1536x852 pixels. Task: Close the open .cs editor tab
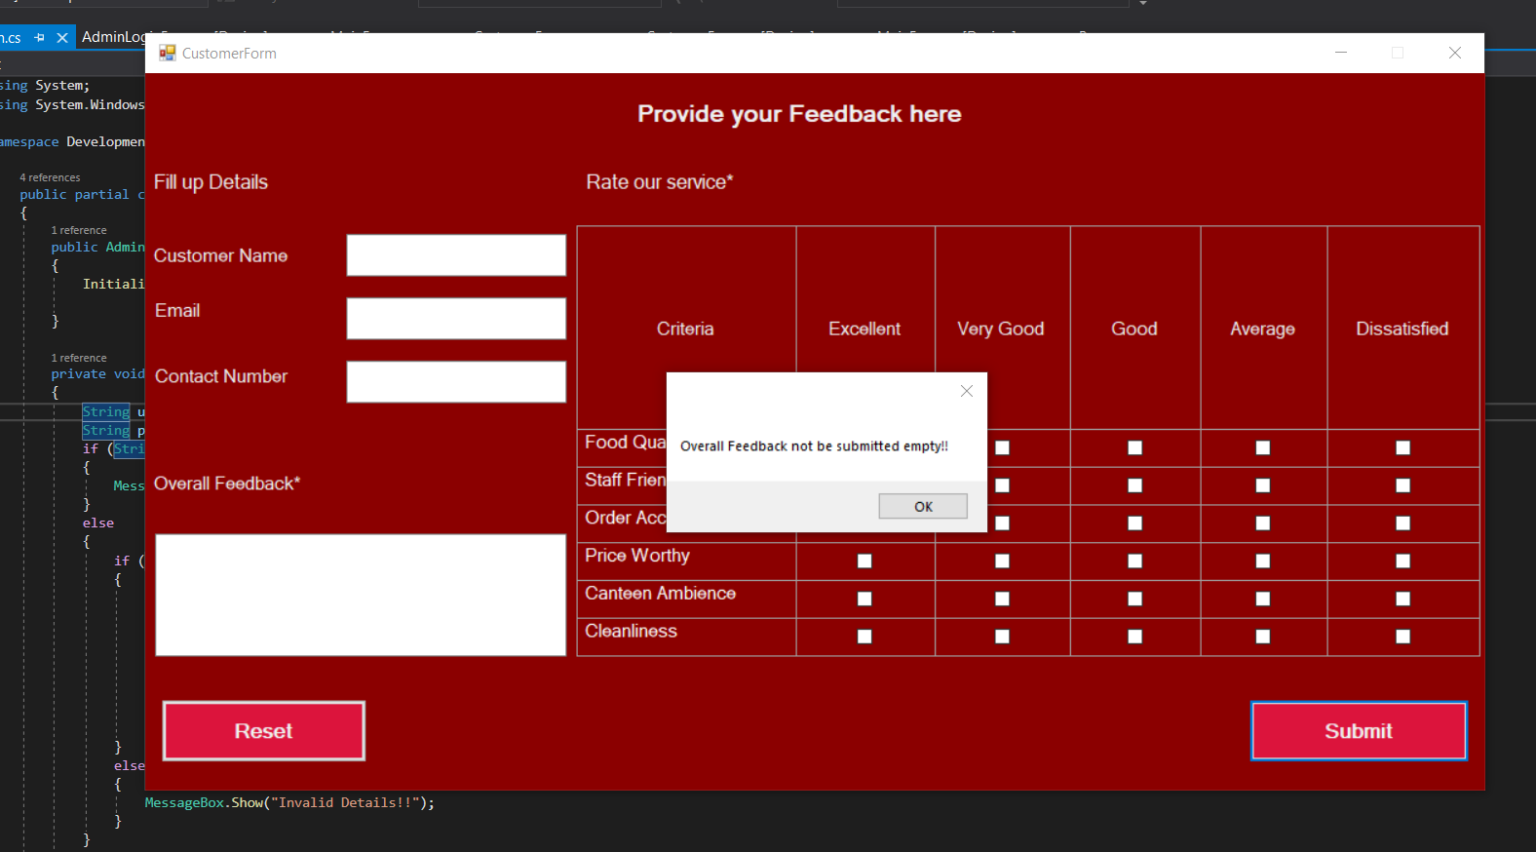(62, 38)
